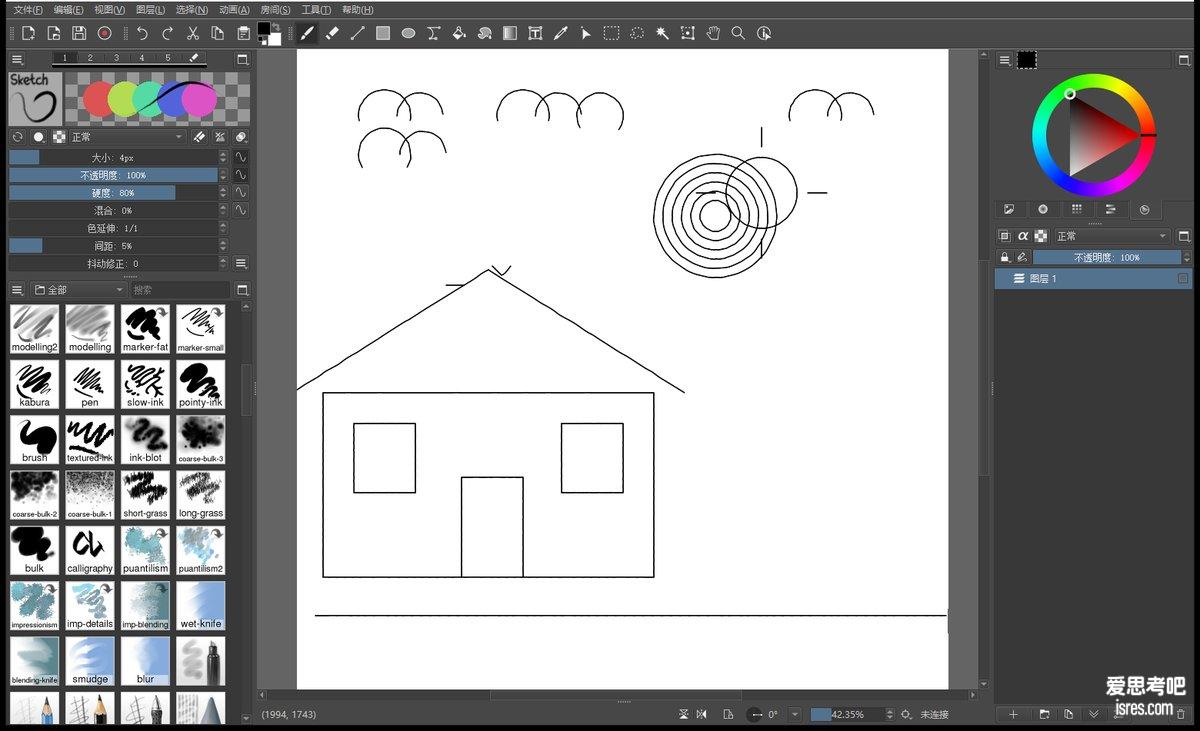Select the pen brush preset

click(x=90, y=384)
